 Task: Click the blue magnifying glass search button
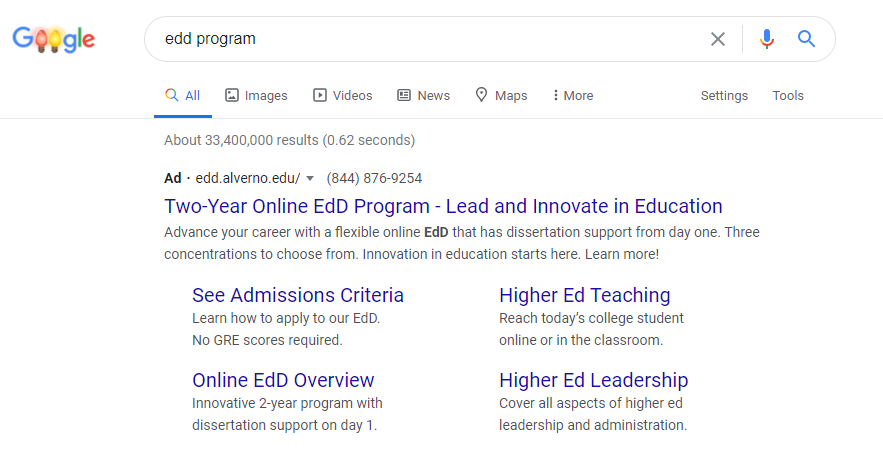click(x=806, y=39)
